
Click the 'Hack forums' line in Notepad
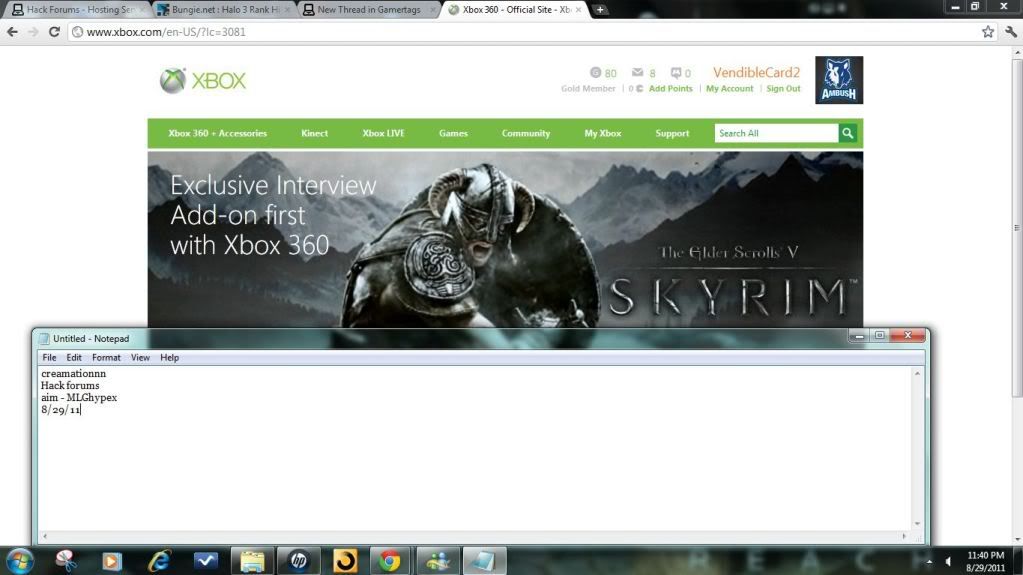point(70,386)
